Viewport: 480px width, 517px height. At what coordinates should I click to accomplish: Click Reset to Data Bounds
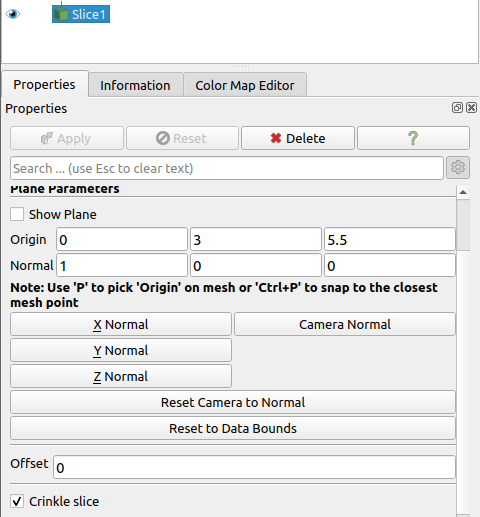[233, 428]
